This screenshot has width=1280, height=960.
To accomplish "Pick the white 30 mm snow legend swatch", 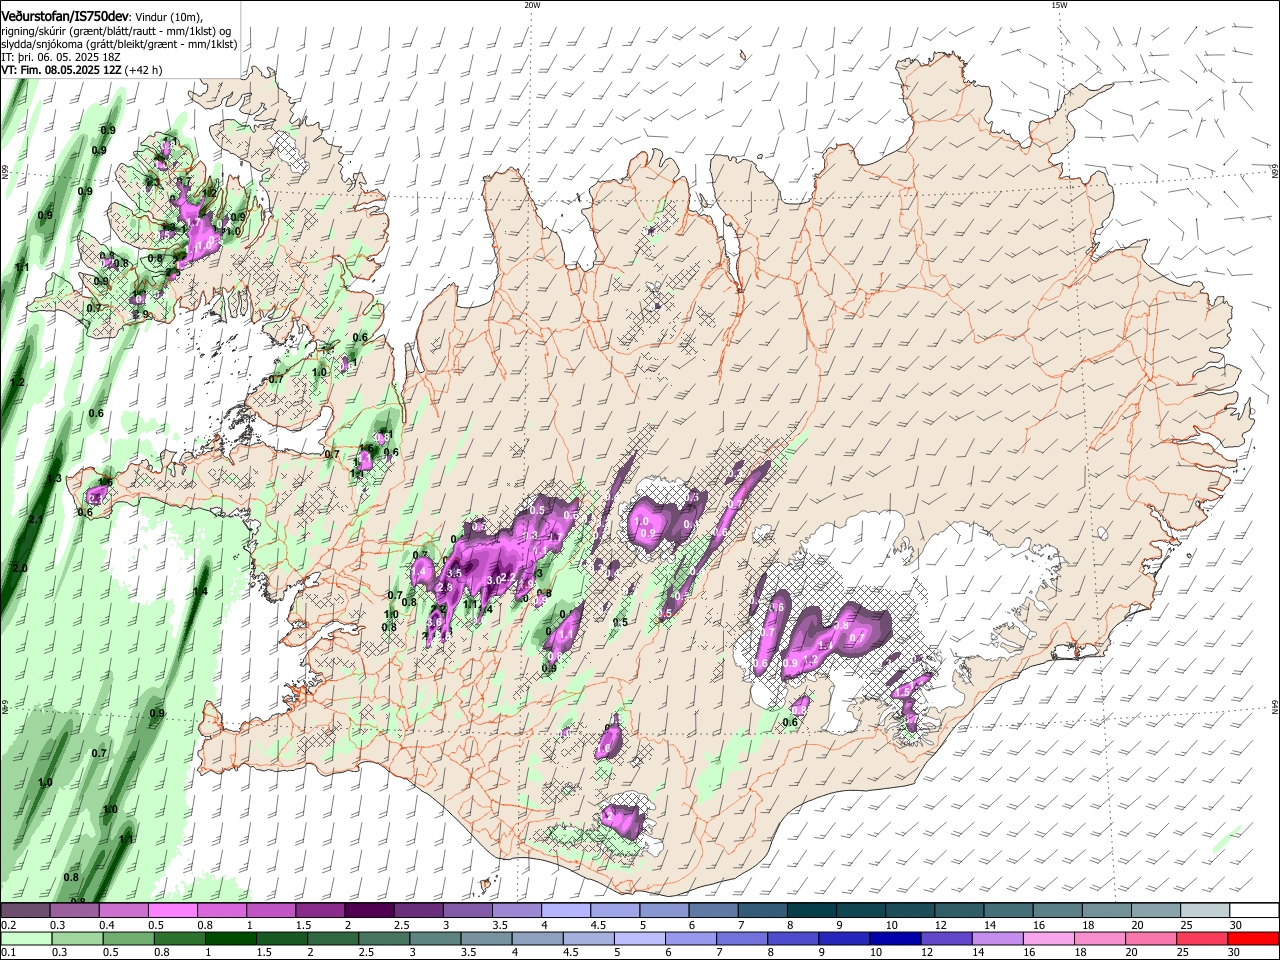I will click(x=1254, y=910).
